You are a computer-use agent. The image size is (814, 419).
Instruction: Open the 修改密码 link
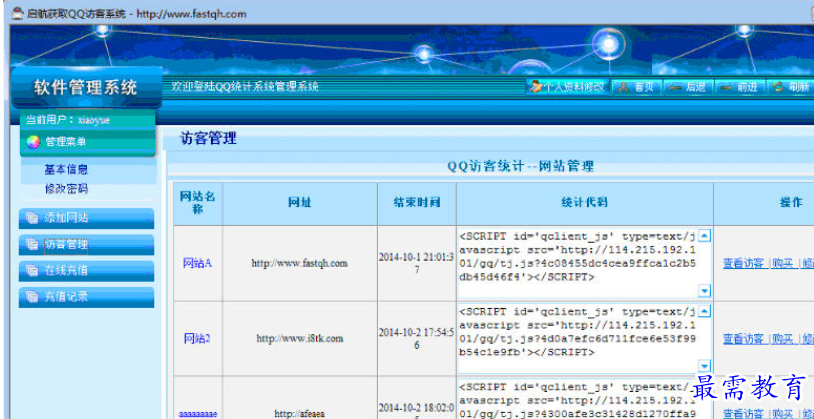[66, 189]
